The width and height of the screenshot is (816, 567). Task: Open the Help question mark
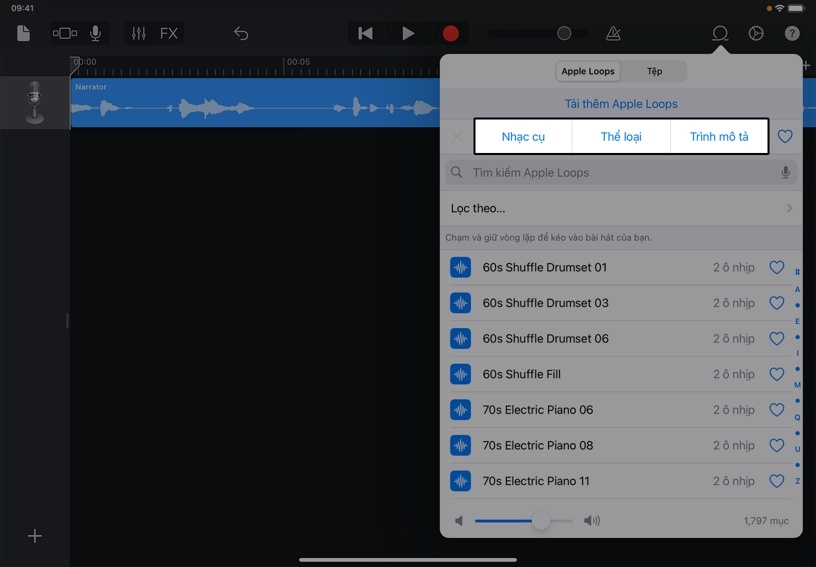point(792,33)
